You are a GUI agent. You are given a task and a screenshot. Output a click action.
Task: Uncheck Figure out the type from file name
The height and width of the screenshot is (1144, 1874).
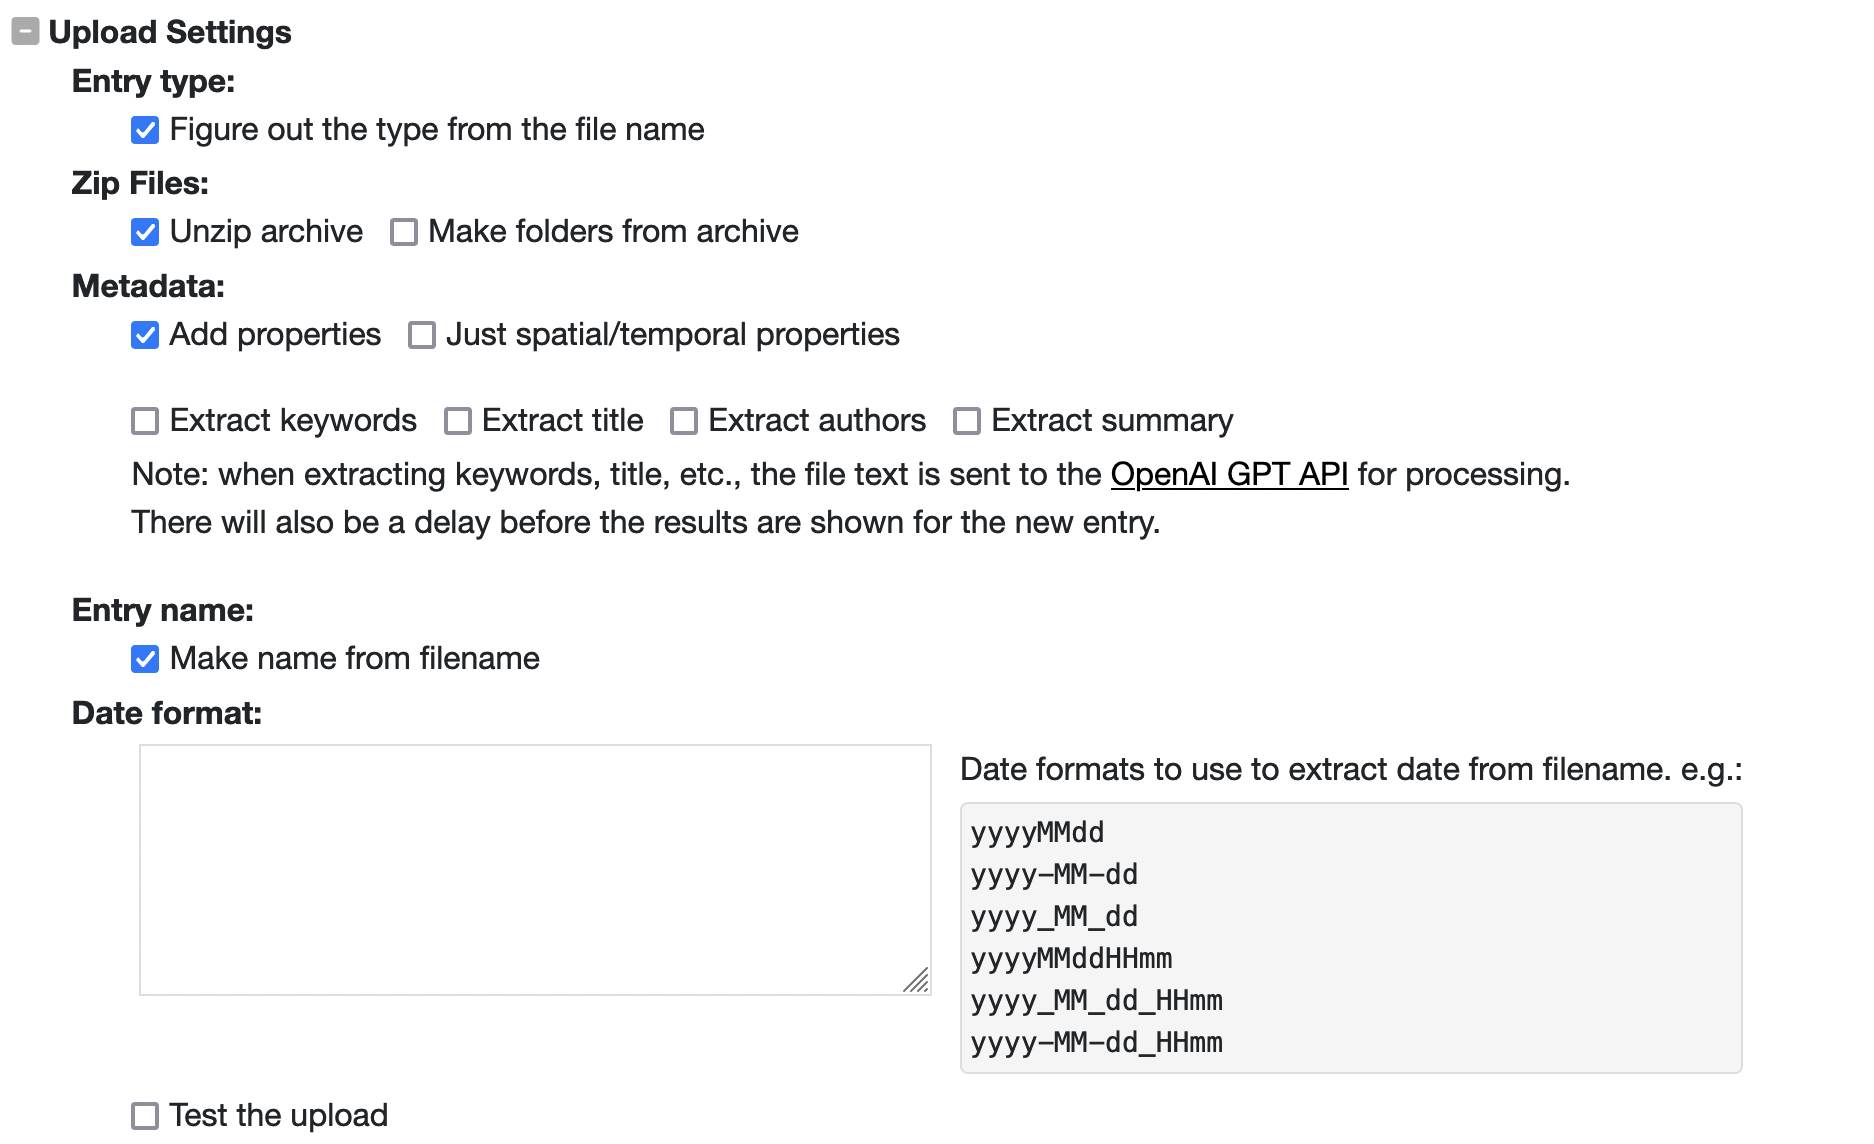click(x=145, y=130)
